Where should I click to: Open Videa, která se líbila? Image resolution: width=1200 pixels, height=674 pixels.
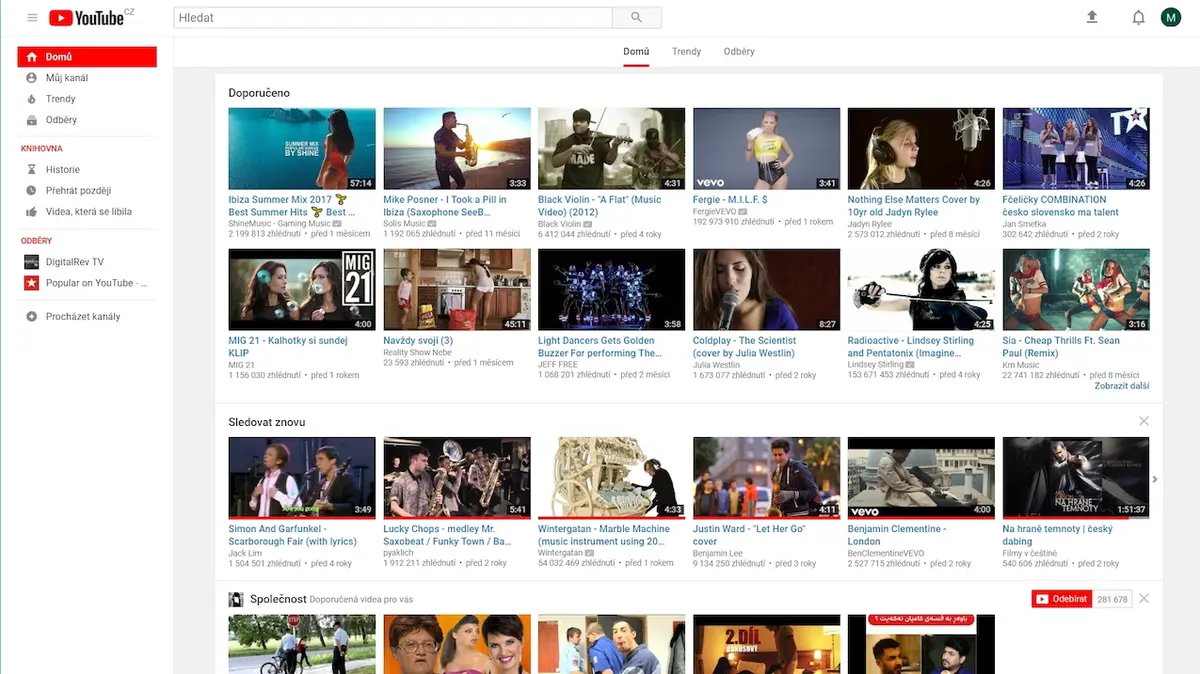click(87, 212)
